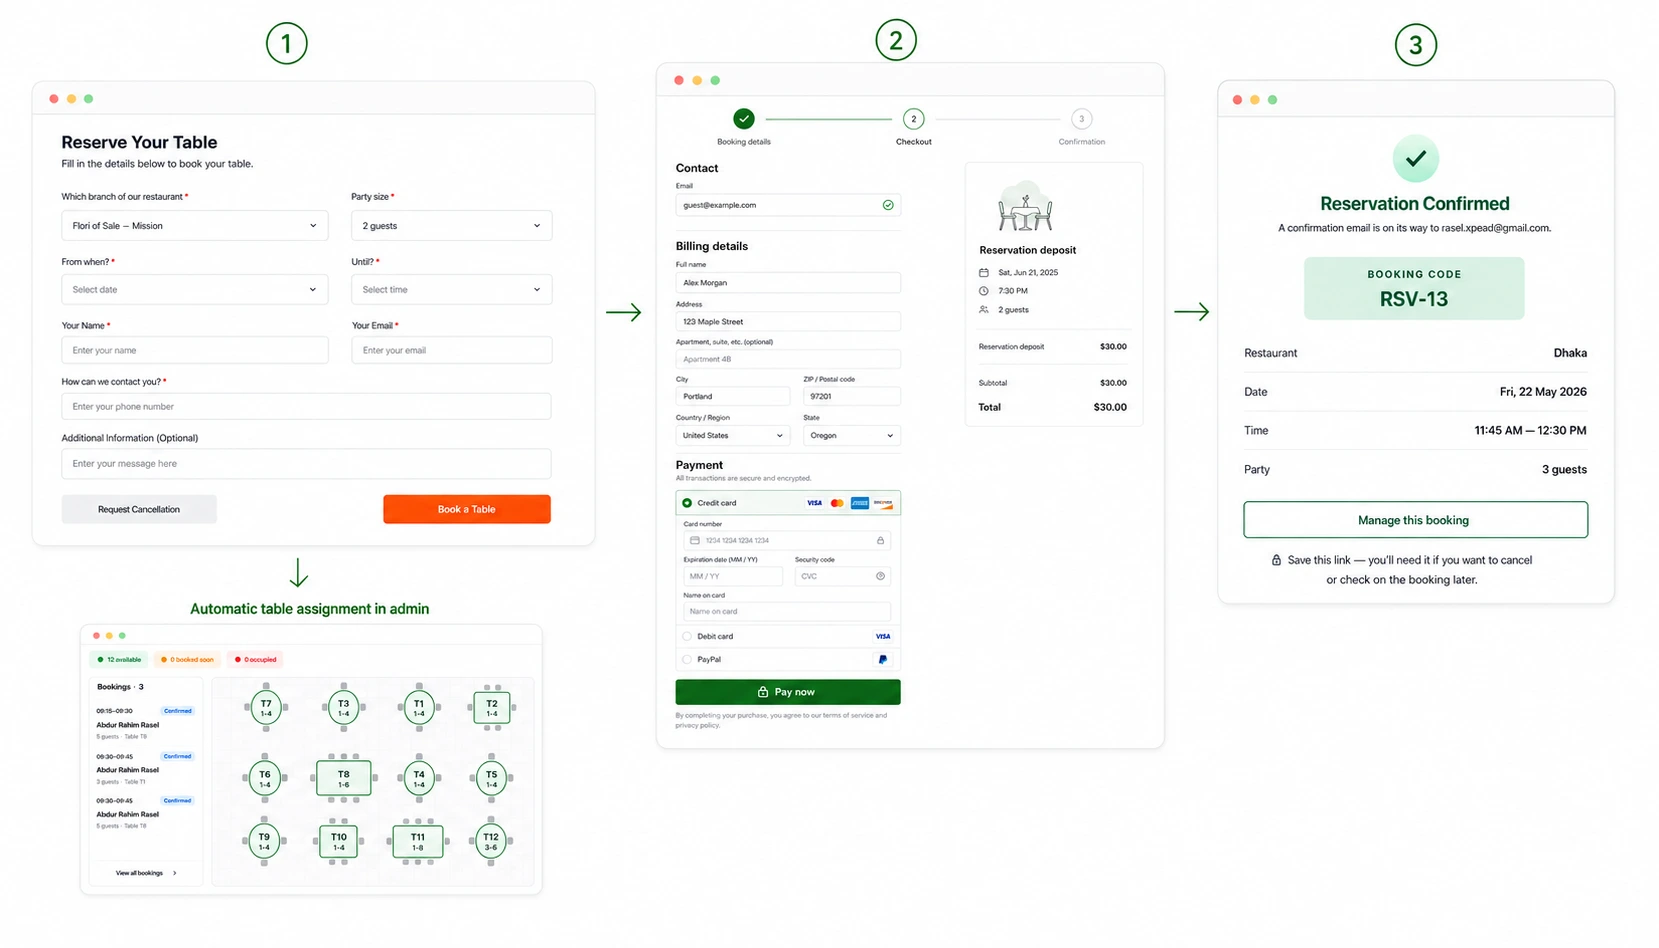The height and width of the screenshot is (948, 1659).
Task: Click the green Pay now button
Action: (788, 692)
